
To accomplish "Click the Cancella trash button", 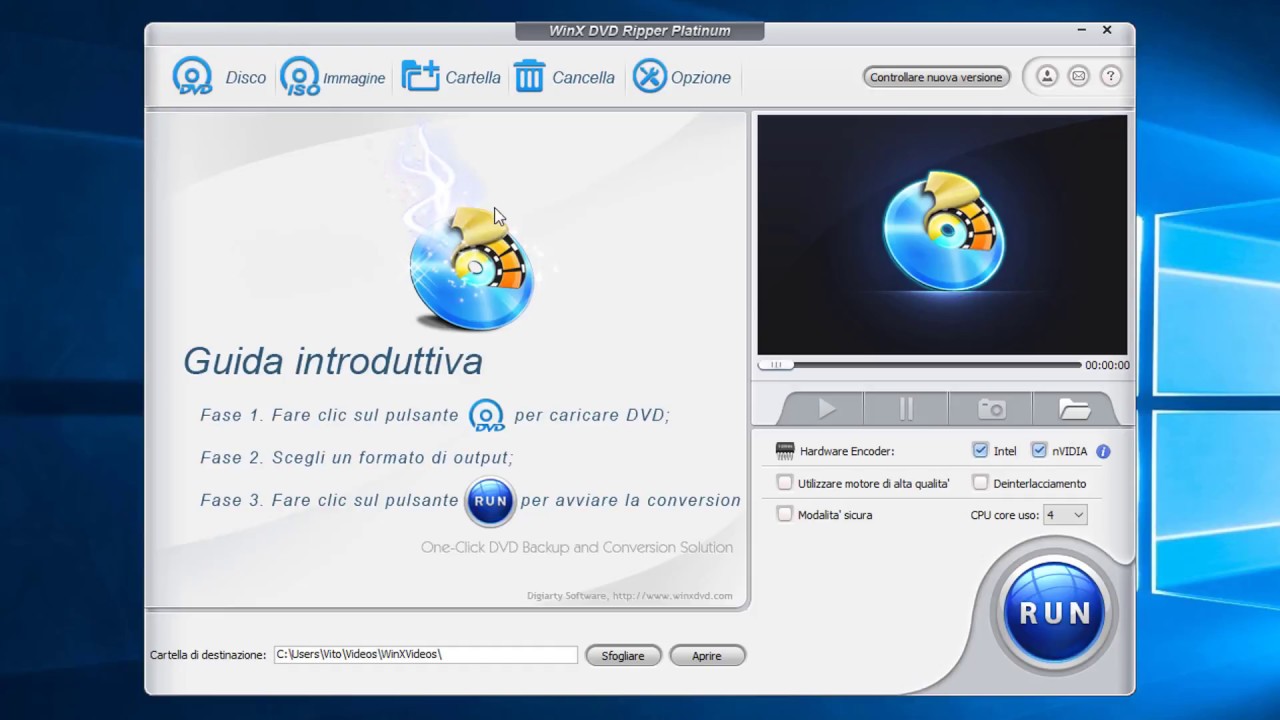I will click(x=564, y=77).
